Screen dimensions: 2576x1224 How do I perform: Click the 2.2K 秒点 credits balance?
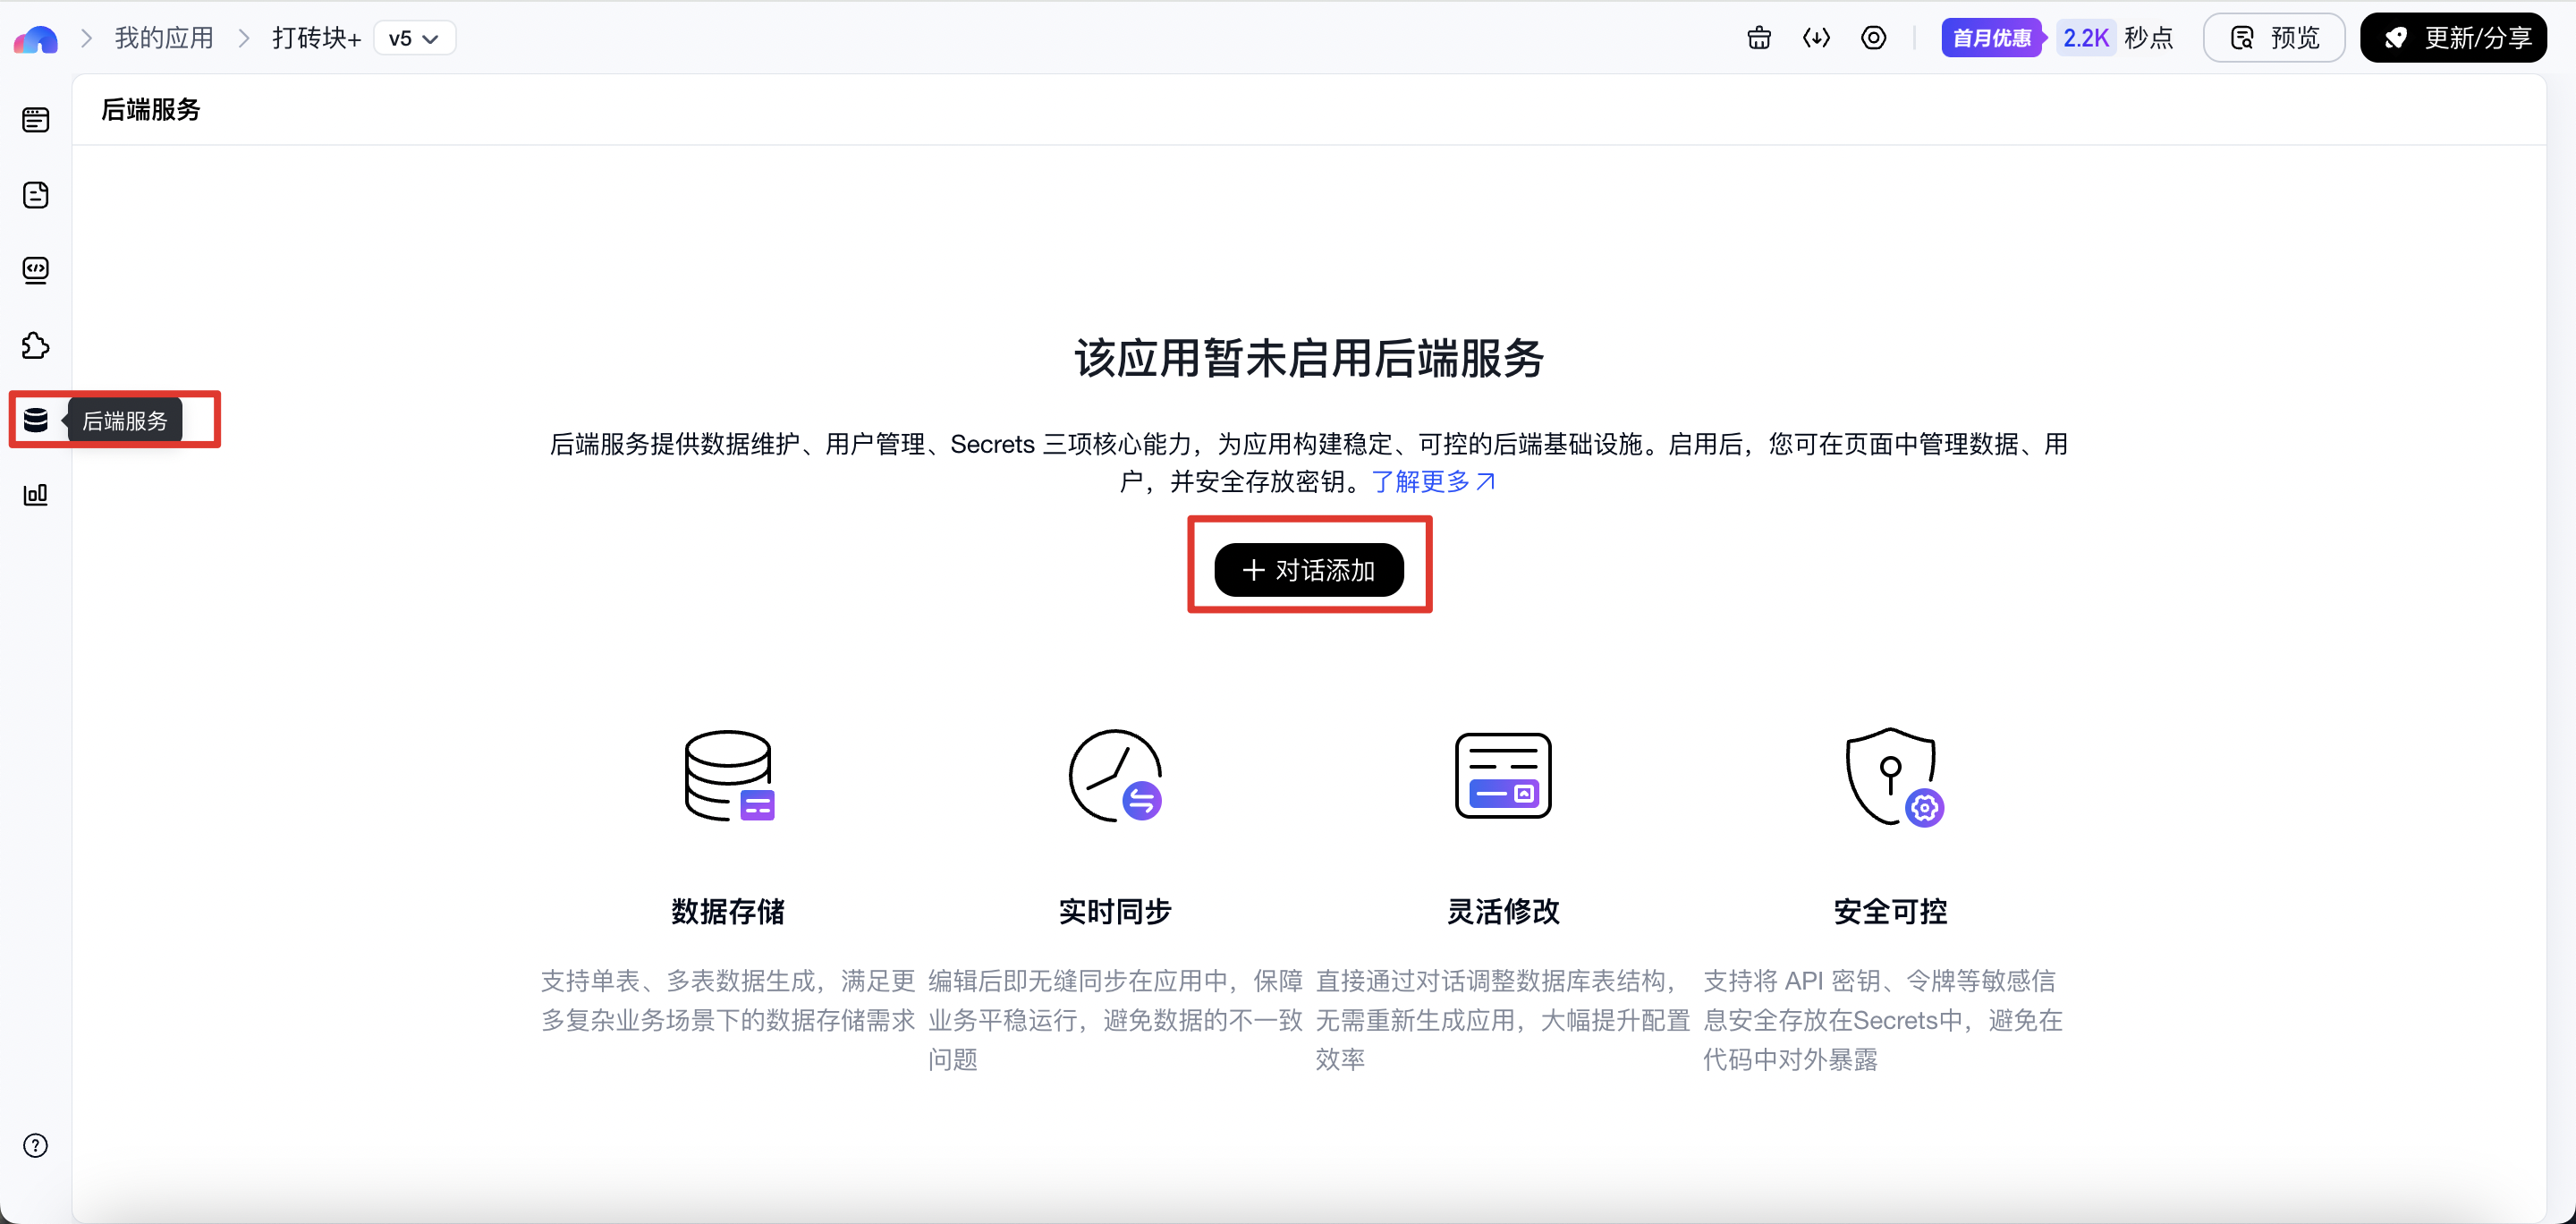(x=2117, y=39)
